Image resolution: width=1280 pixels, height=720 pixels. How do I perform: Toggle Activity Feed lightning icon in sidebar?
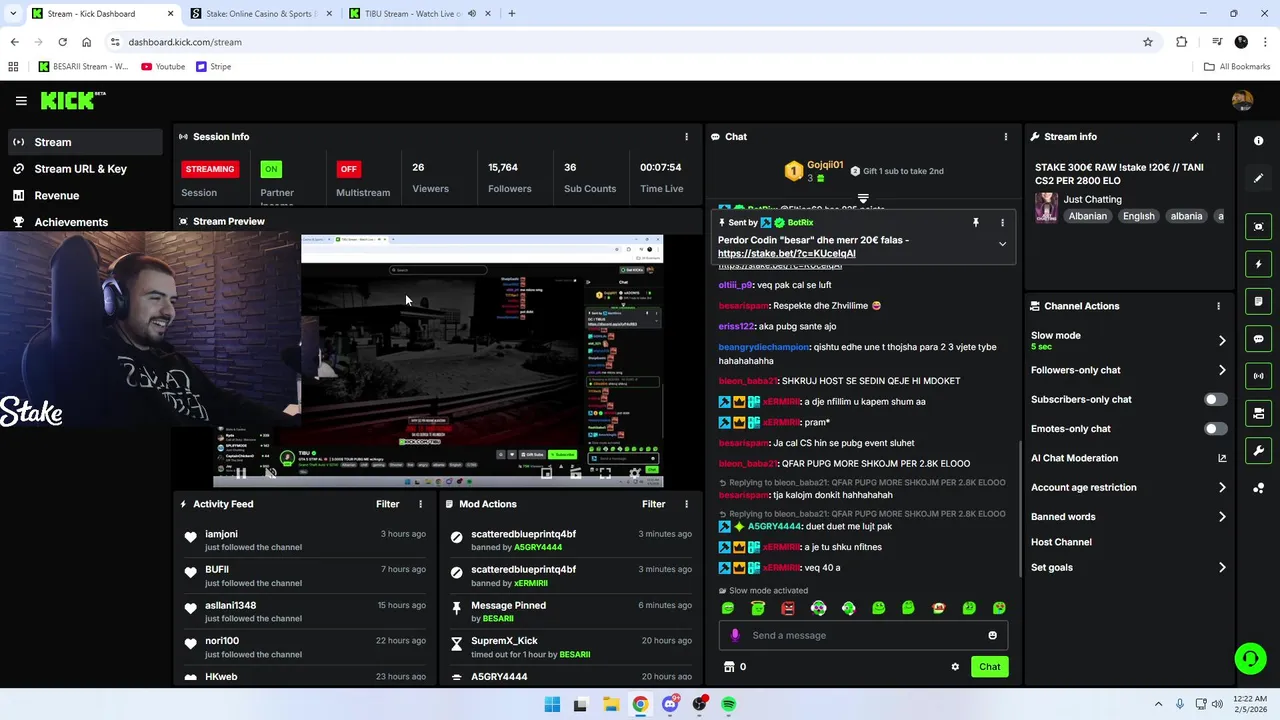[1259, 264]
